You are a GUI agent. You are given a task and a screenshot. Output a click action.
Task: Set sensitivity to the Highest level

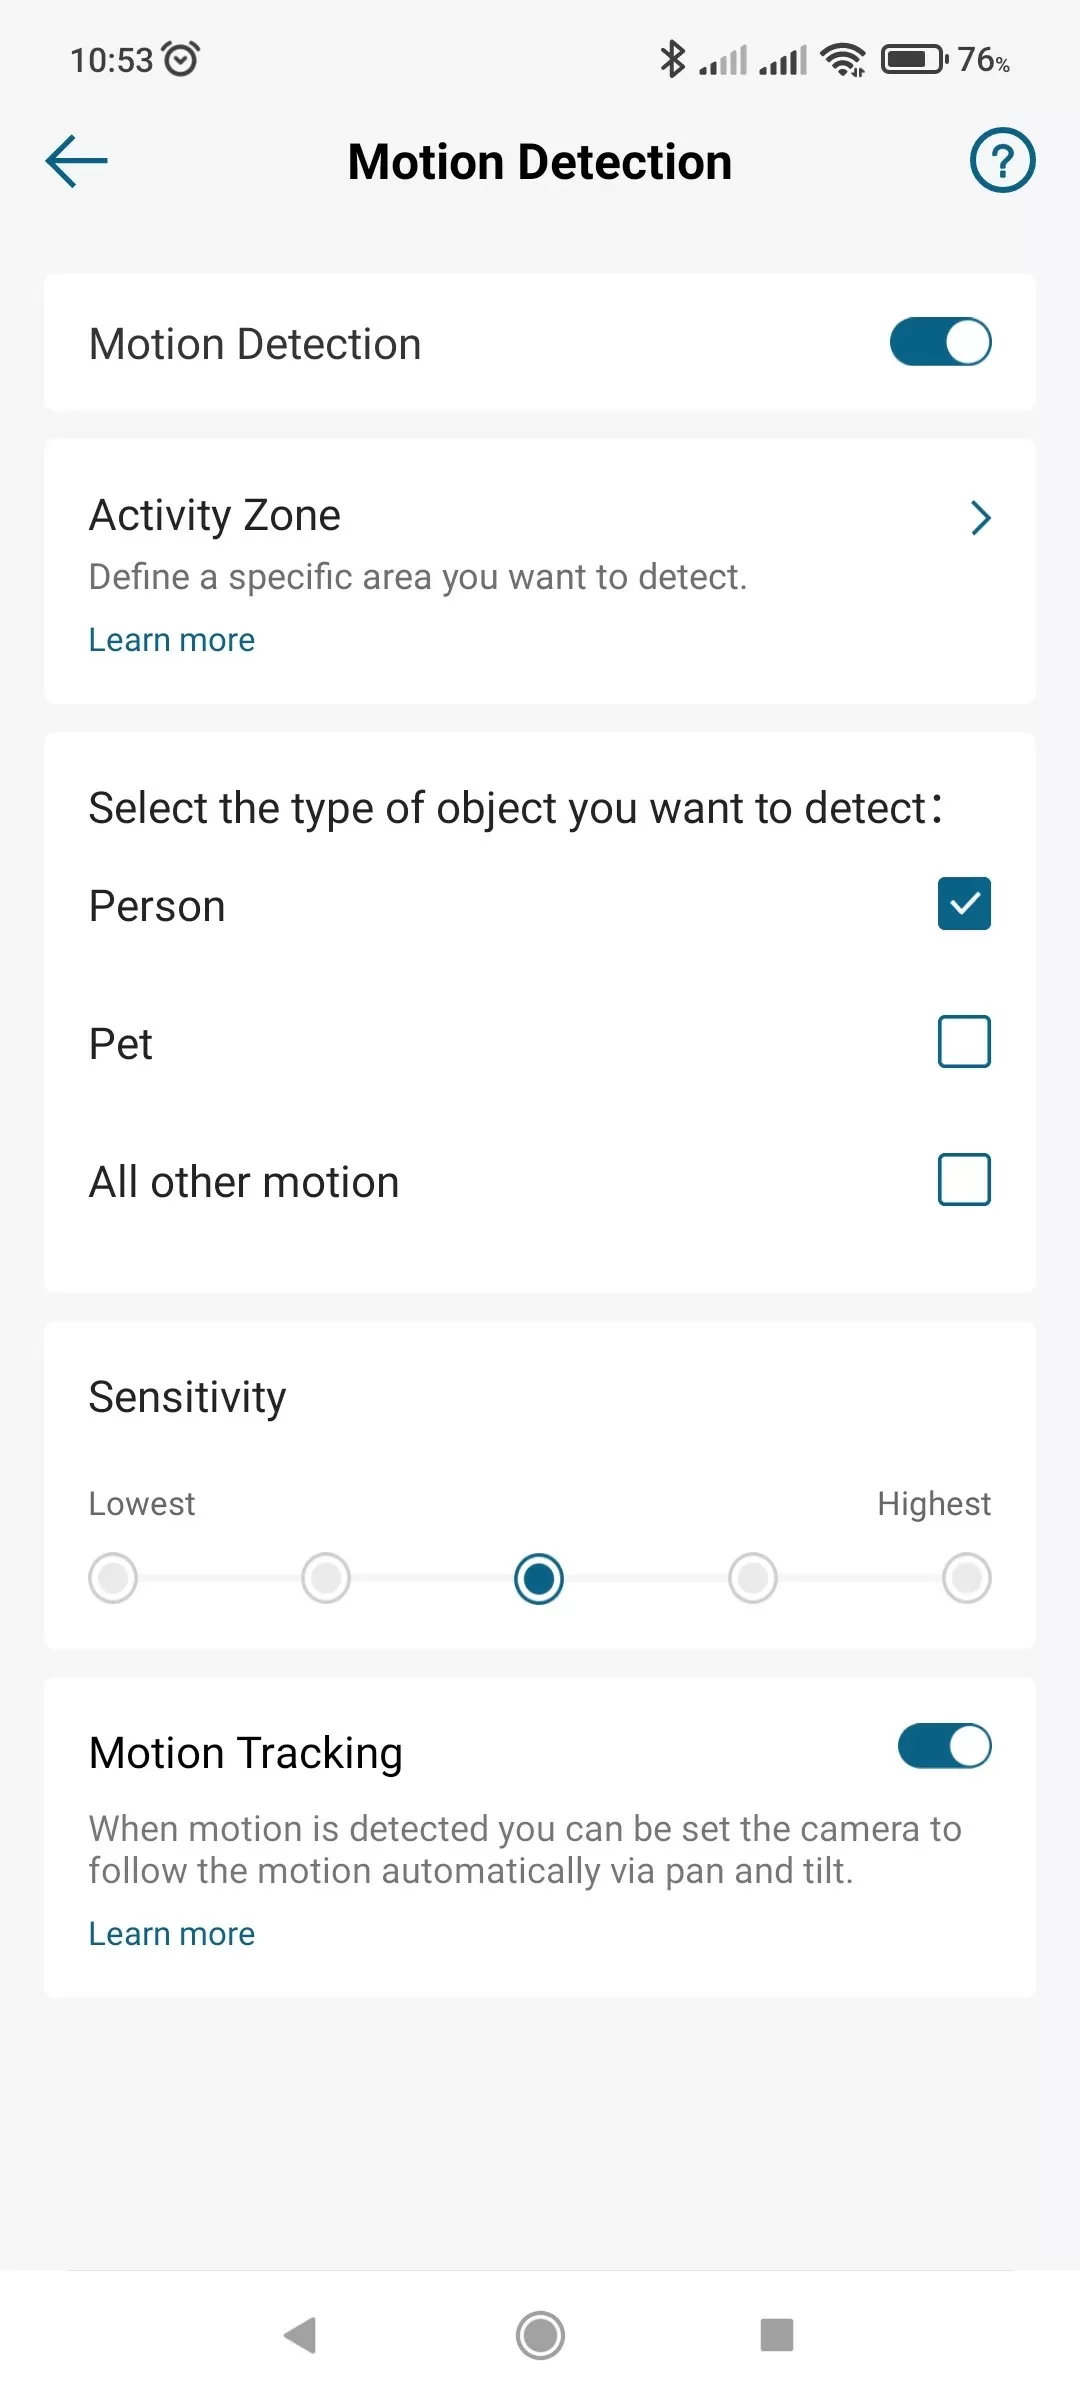point(966,1578)
